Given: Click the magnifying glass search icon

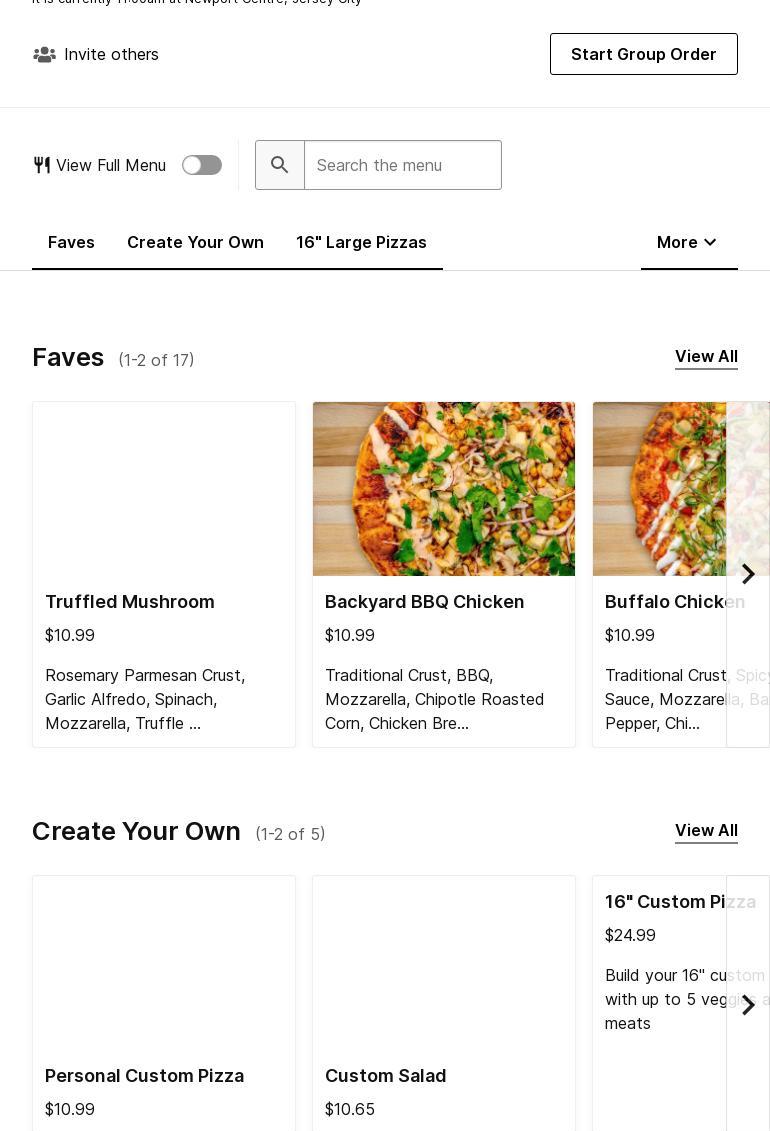Looking at the screenshot, I should pyautogui.click(x=280, y=165).
